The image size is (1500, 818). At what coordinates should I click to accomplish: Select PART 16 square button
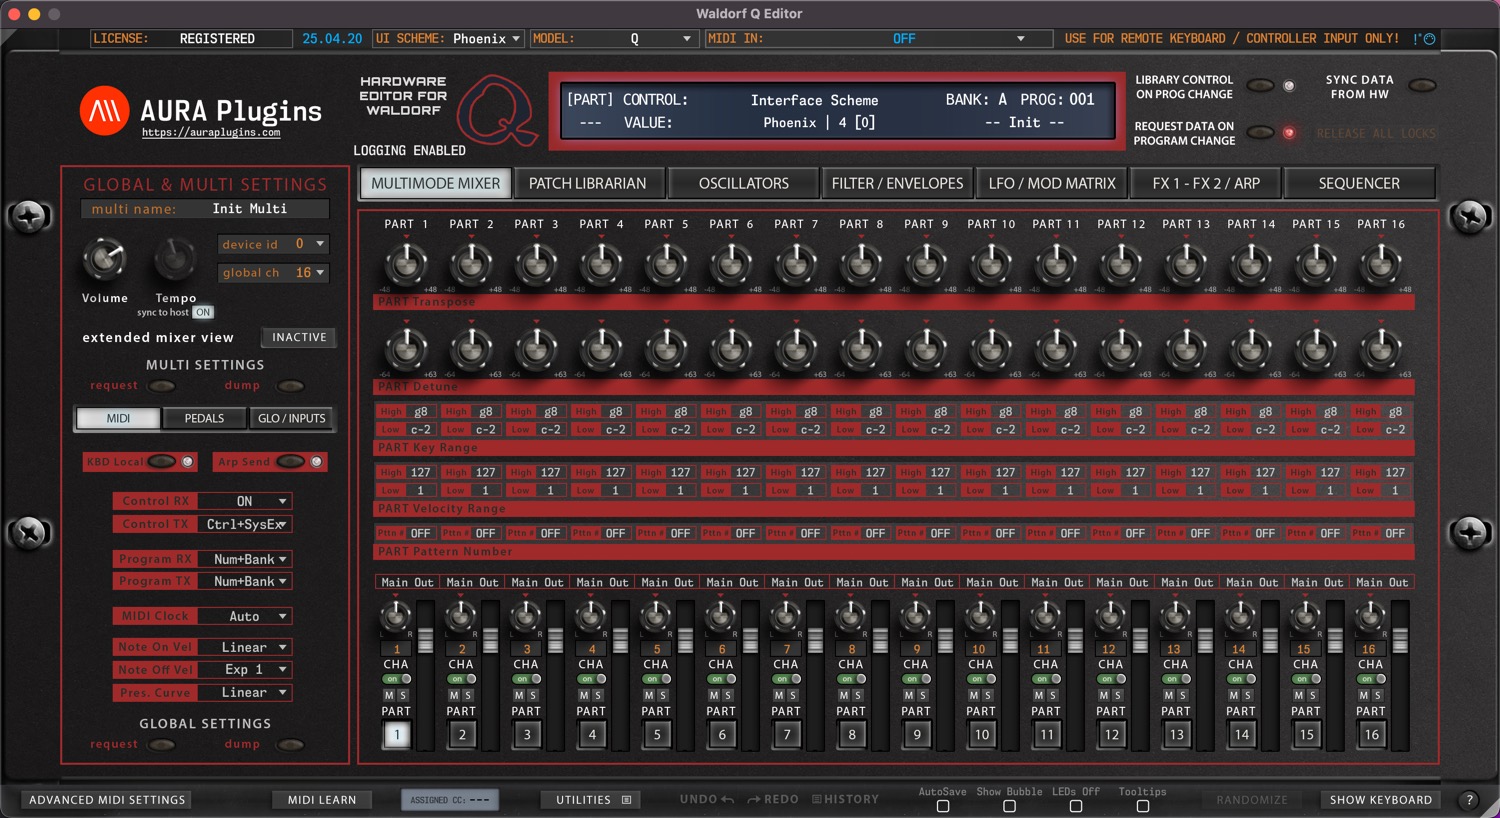[x=1372, y=735]
